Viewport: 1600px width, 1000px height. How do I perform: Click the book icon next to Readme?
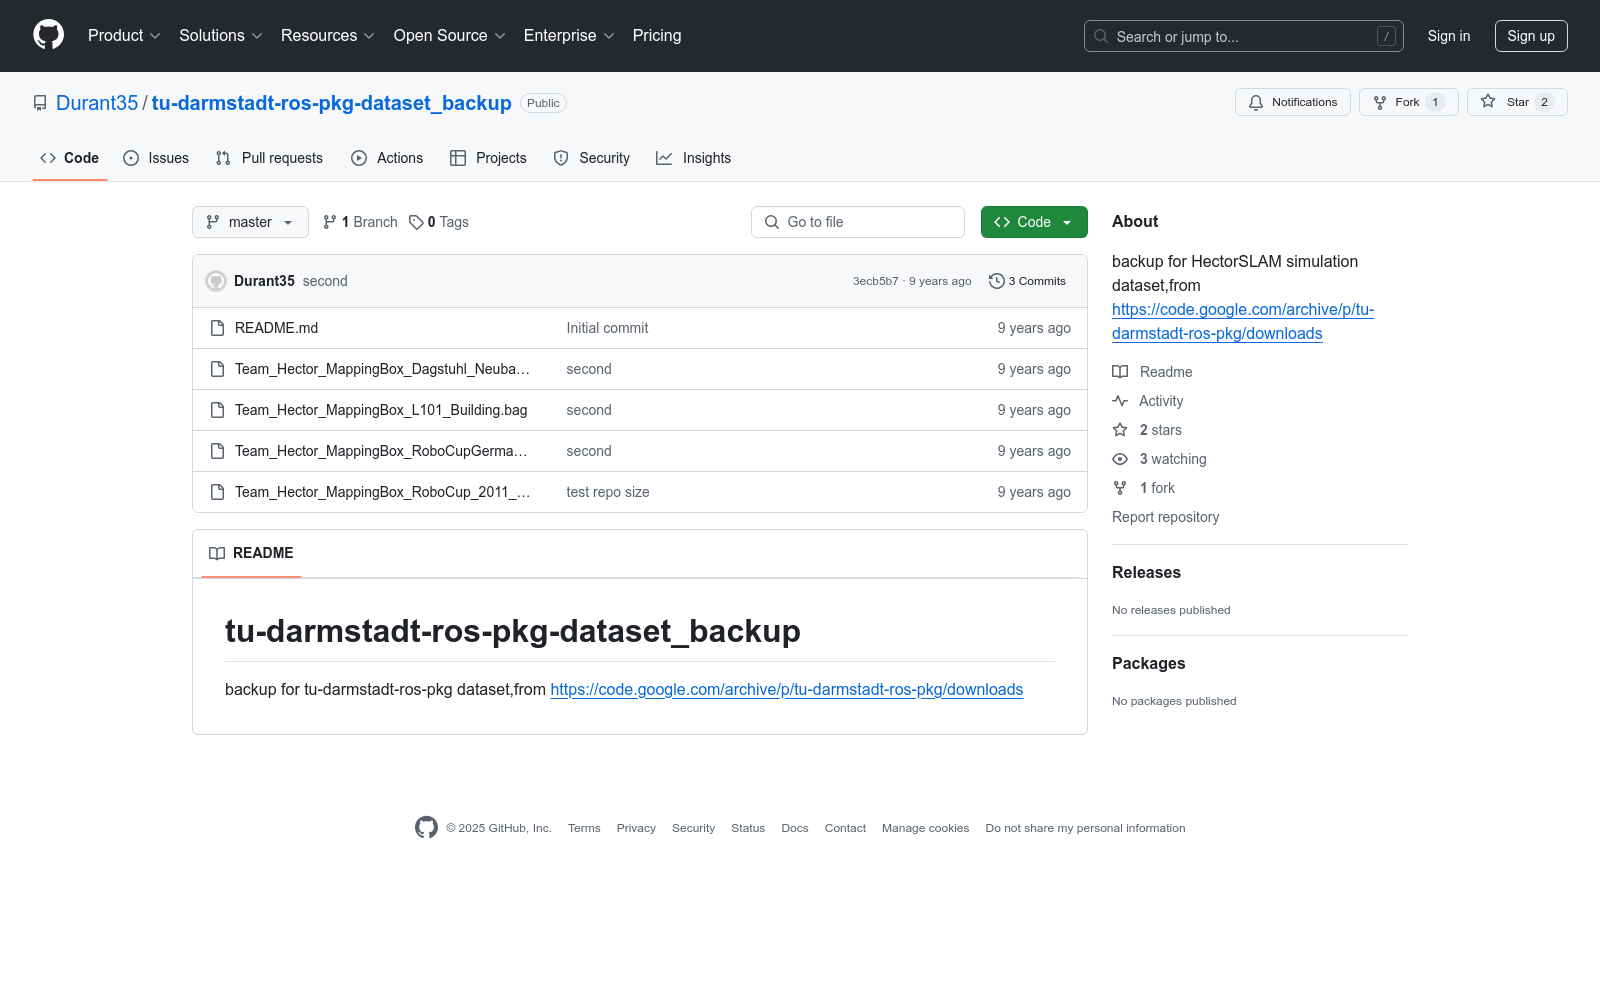(1120, 372)
